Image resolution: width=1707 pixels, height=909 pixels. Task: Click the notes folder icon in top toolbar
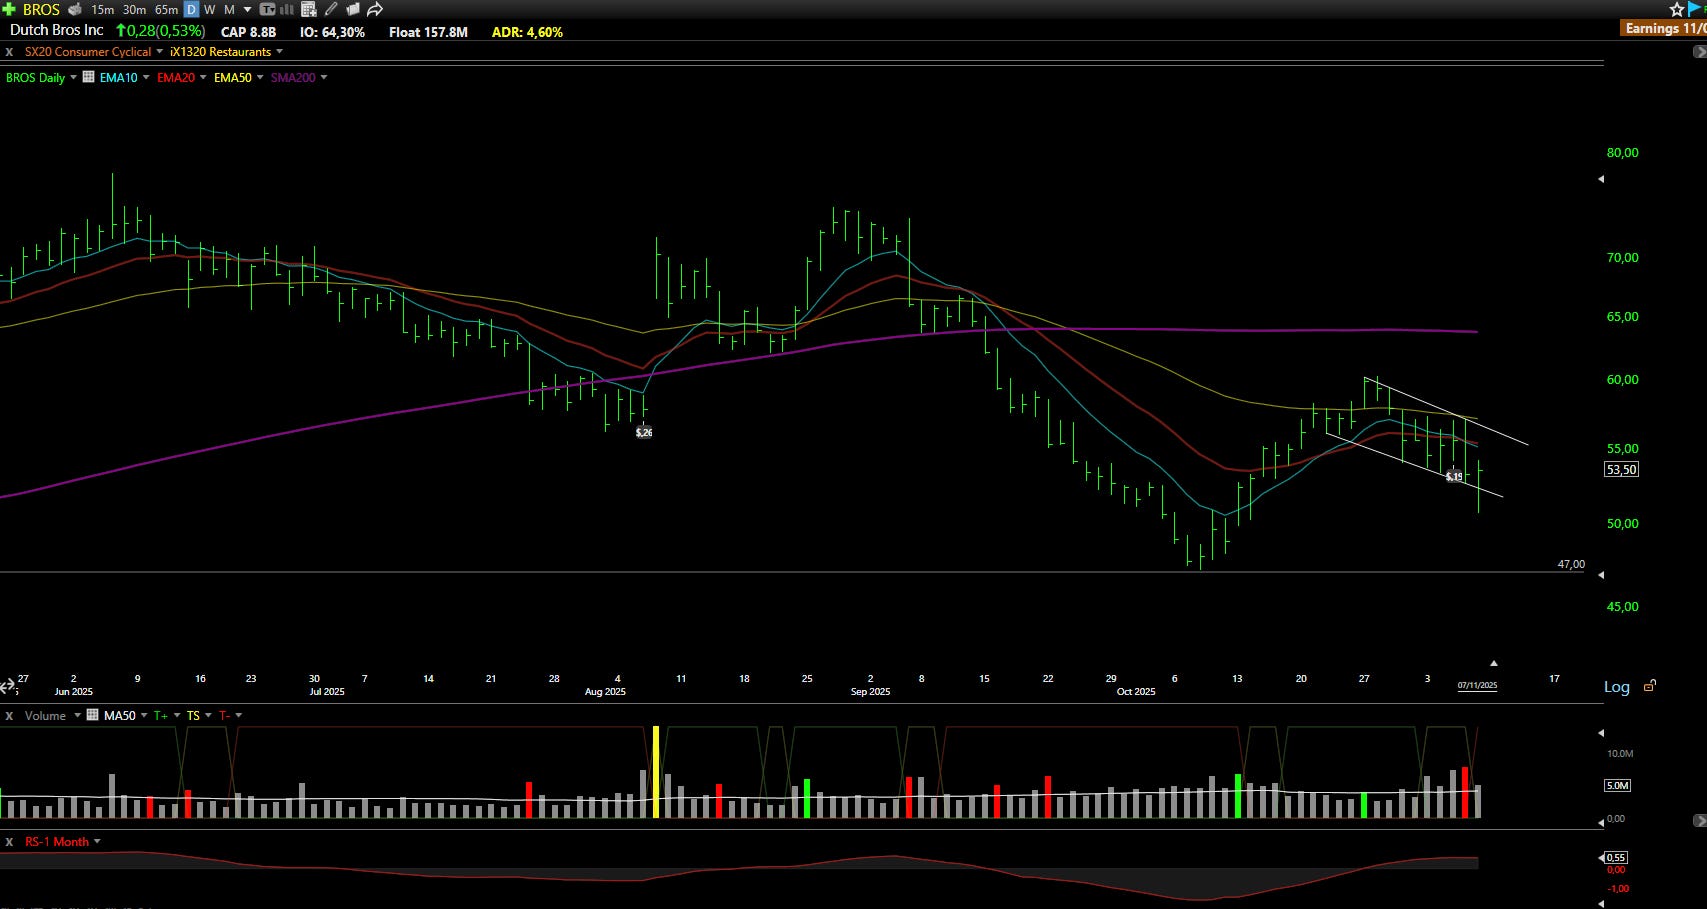click(353, 9)
